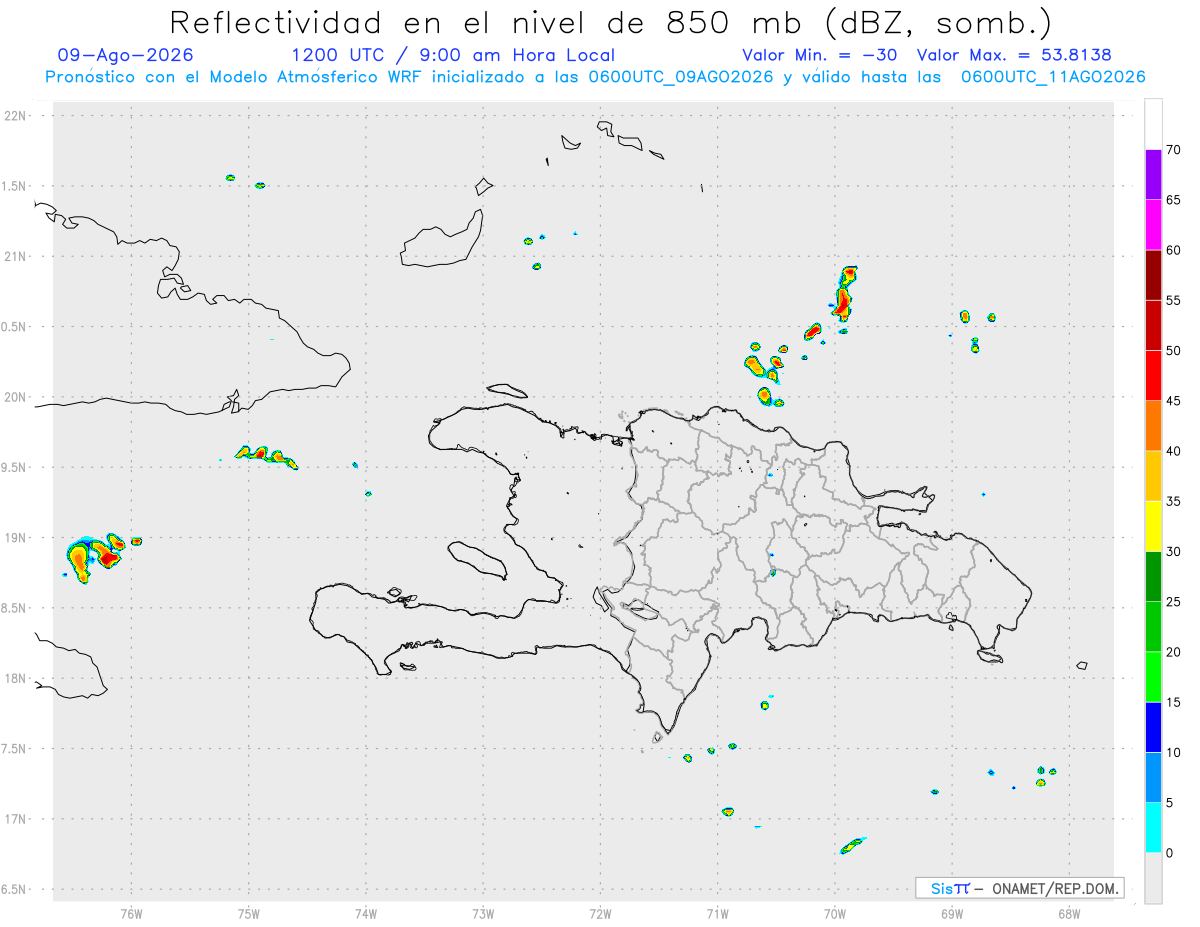
Task: Click the '18N' latitude label
Action: 16,679
